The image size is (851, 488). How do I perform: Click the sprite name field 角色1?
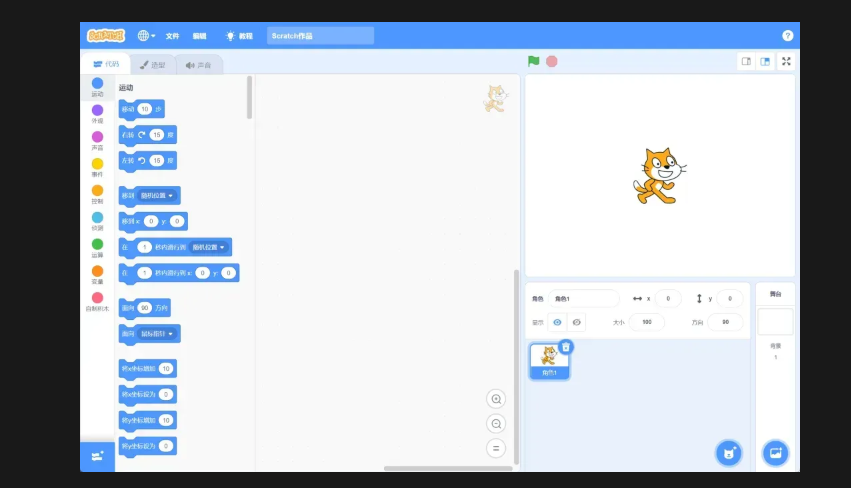click(583, 299)
